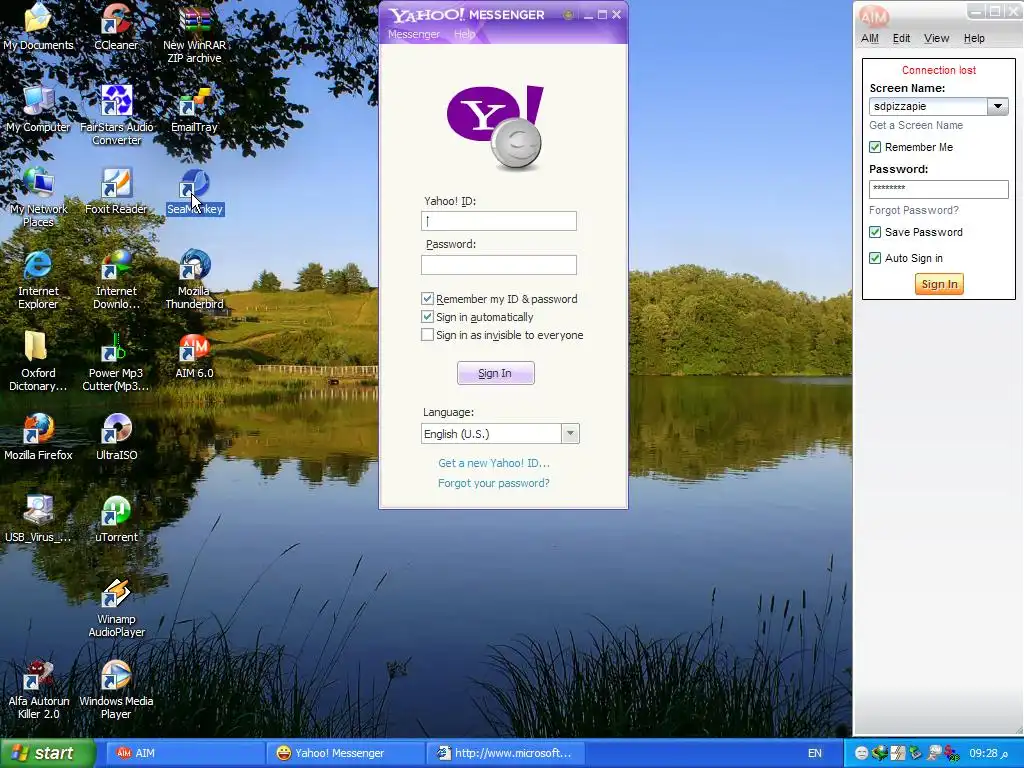Expand the AIM Screen Name dropdown arrow
This screenshot has width=1024, height=768.
(998, 106)
